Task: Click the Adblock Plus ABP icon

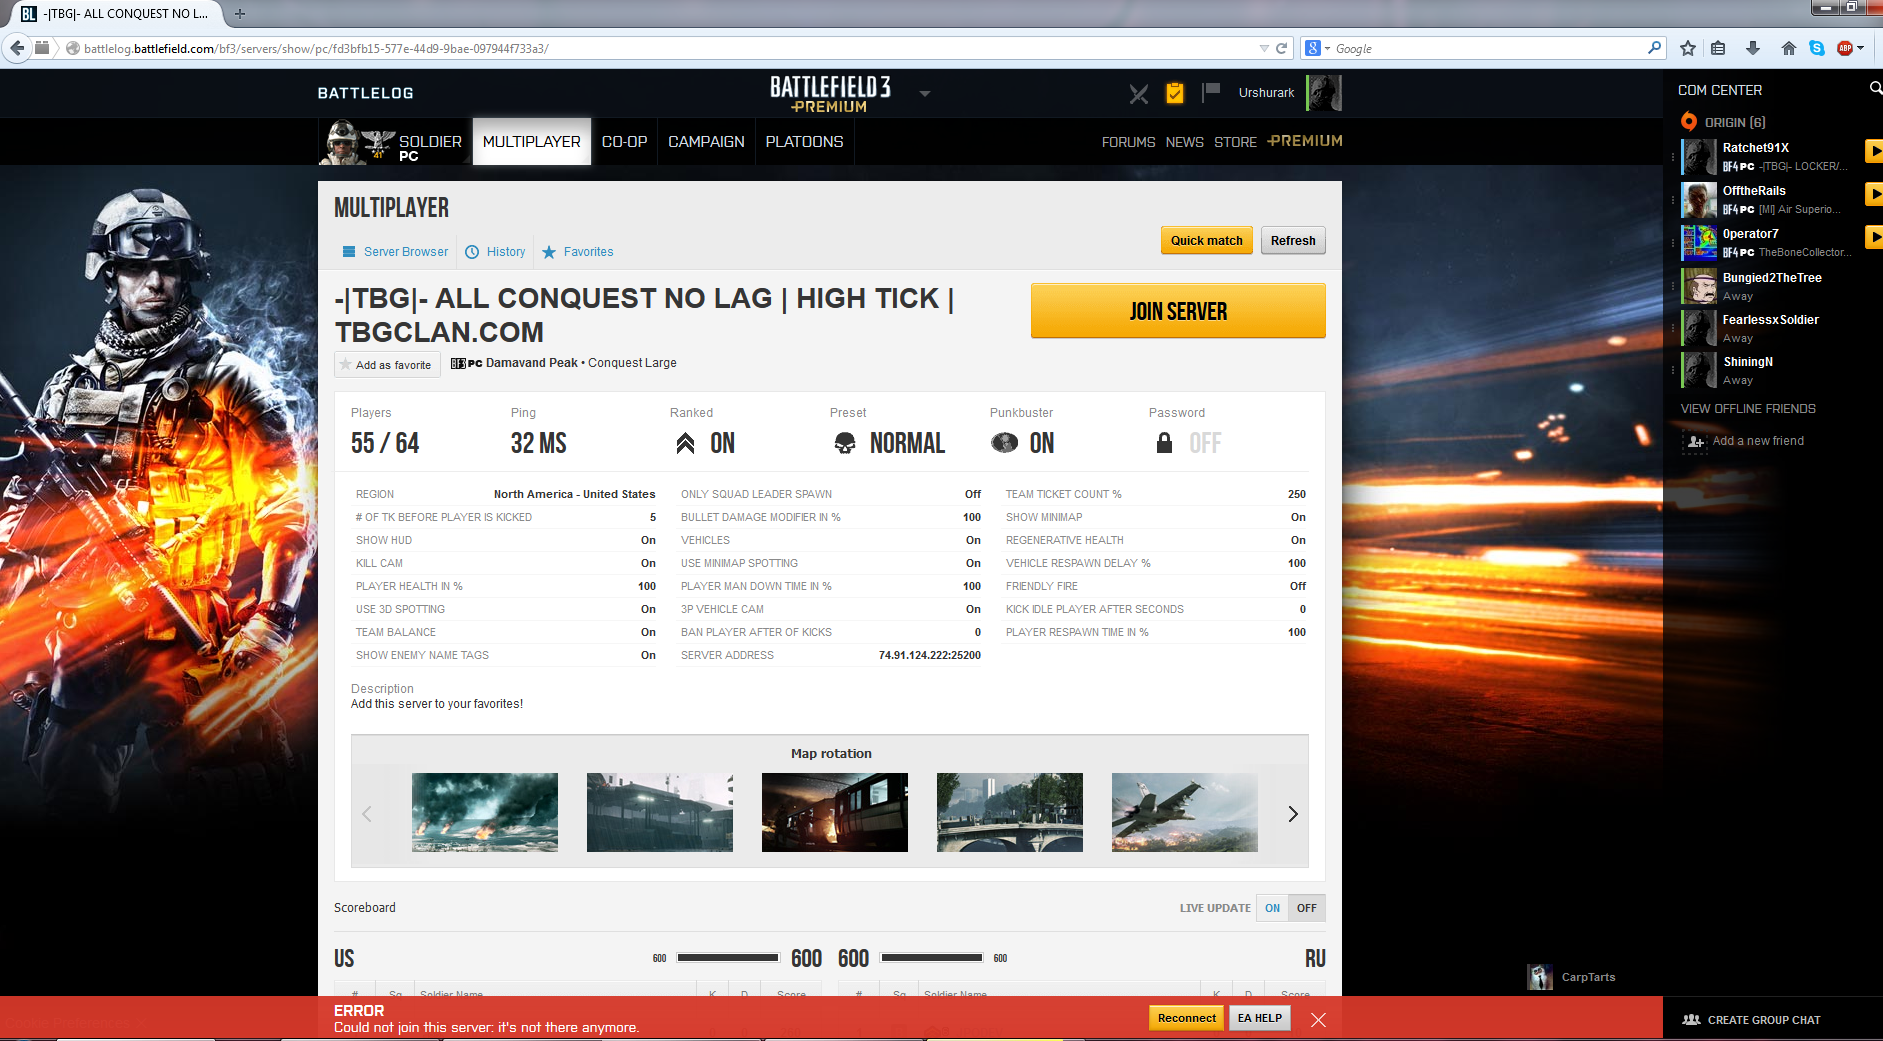Action: point(1845,48)
